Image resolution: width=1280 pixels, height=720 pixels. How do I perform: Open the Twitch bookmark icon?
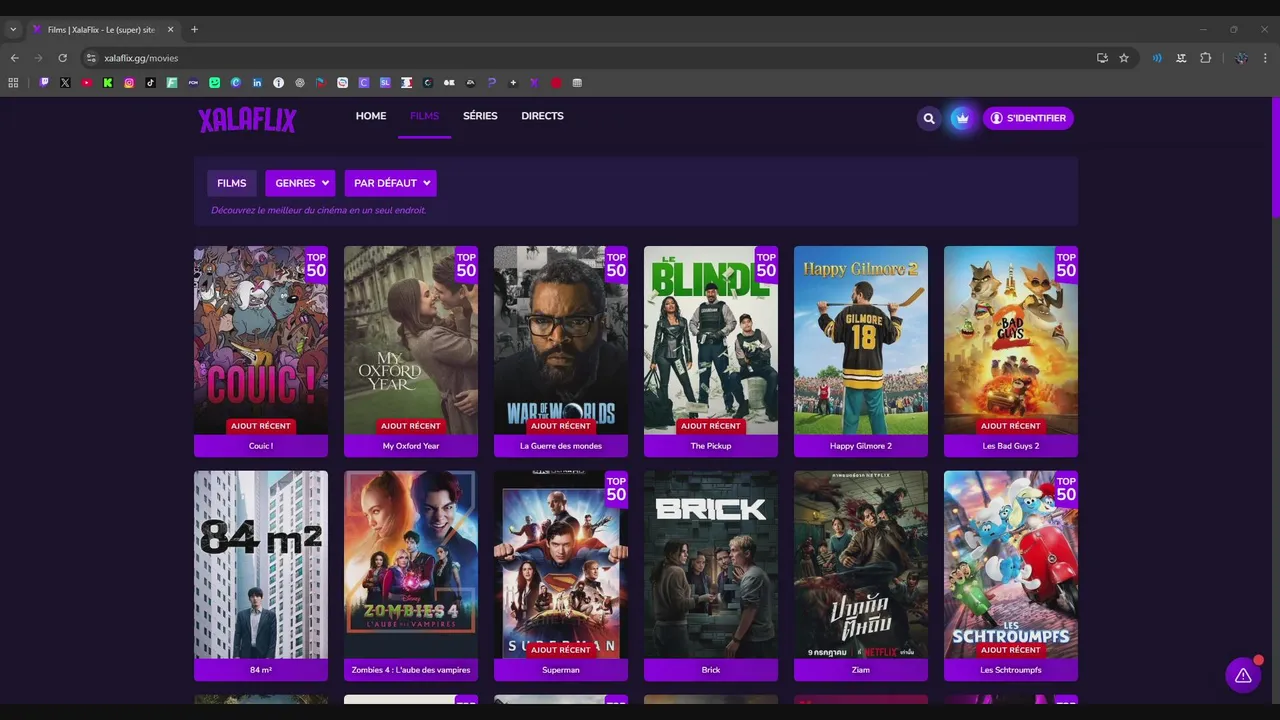pos(44,83)
